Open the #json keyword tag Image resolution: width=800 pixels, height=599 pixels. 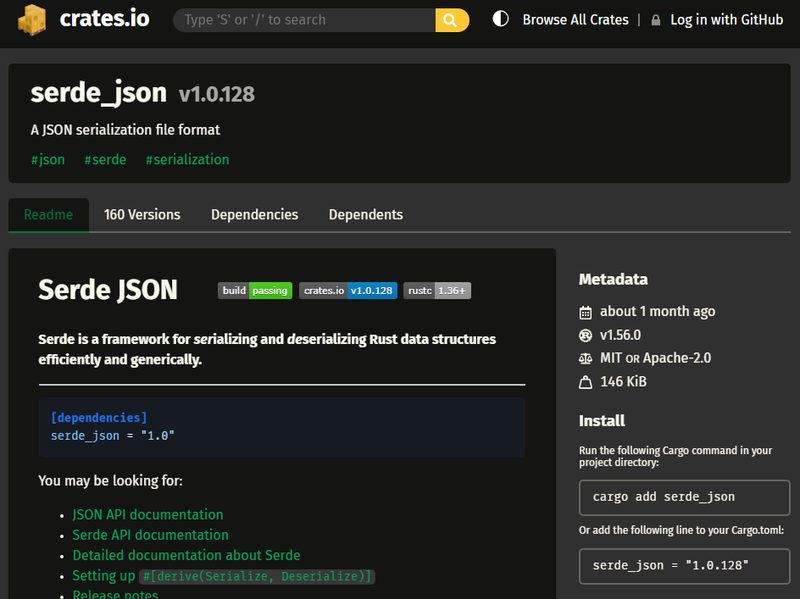[48, 160]
